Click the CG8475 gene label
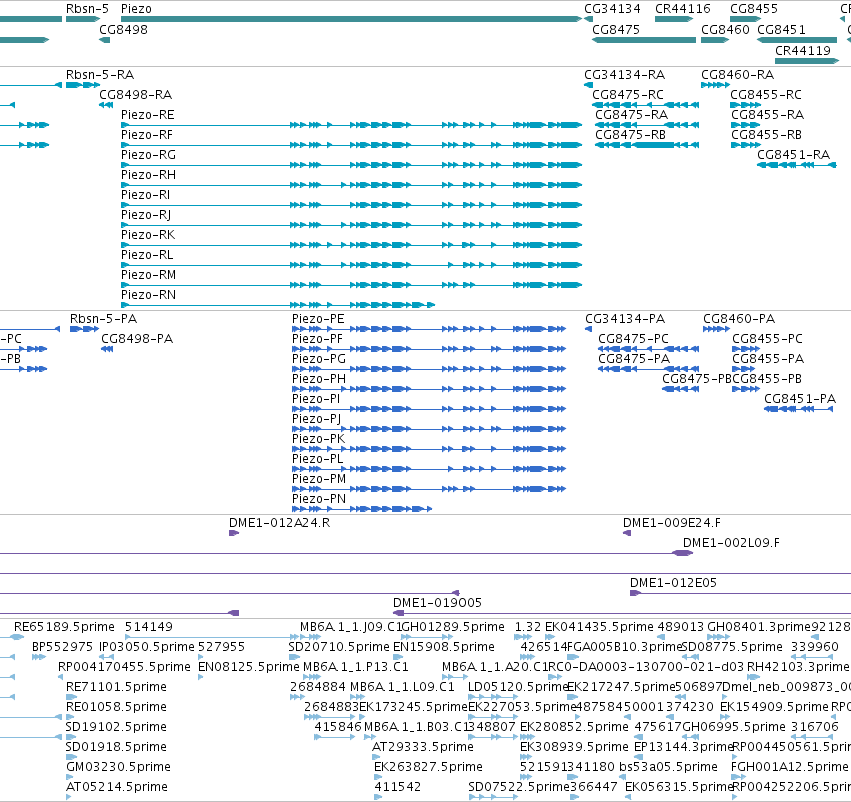This screenshot has height=802, width=851. [x=616, y=29]
